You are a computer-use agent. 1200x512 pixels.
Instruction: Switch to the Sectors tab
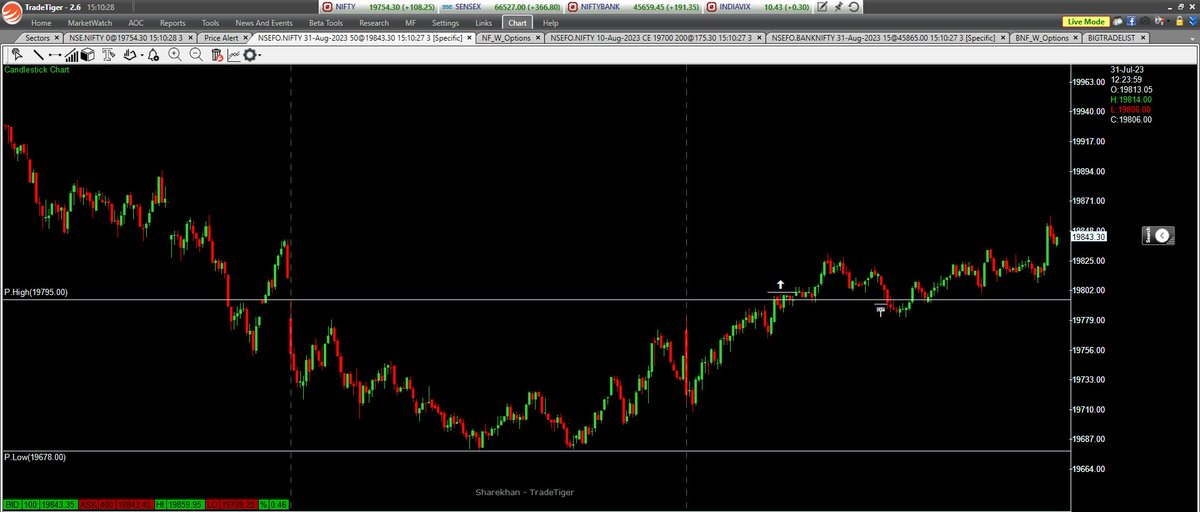pos(37,38)
